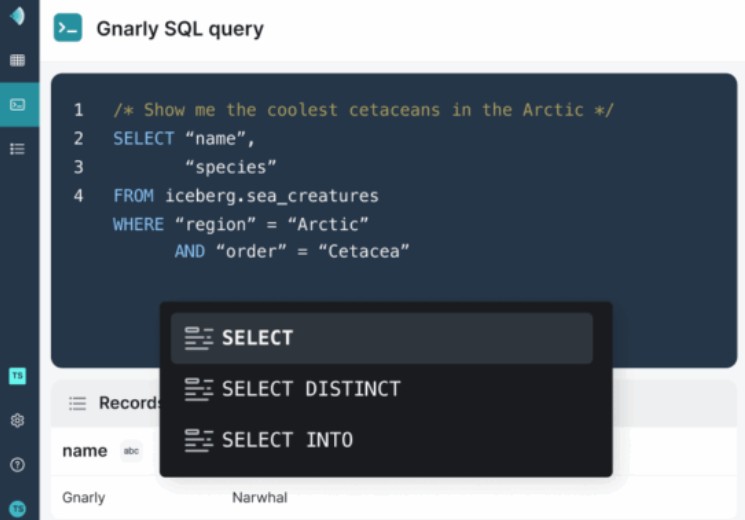Open the list view icon in sidebar

click(17, 149)
